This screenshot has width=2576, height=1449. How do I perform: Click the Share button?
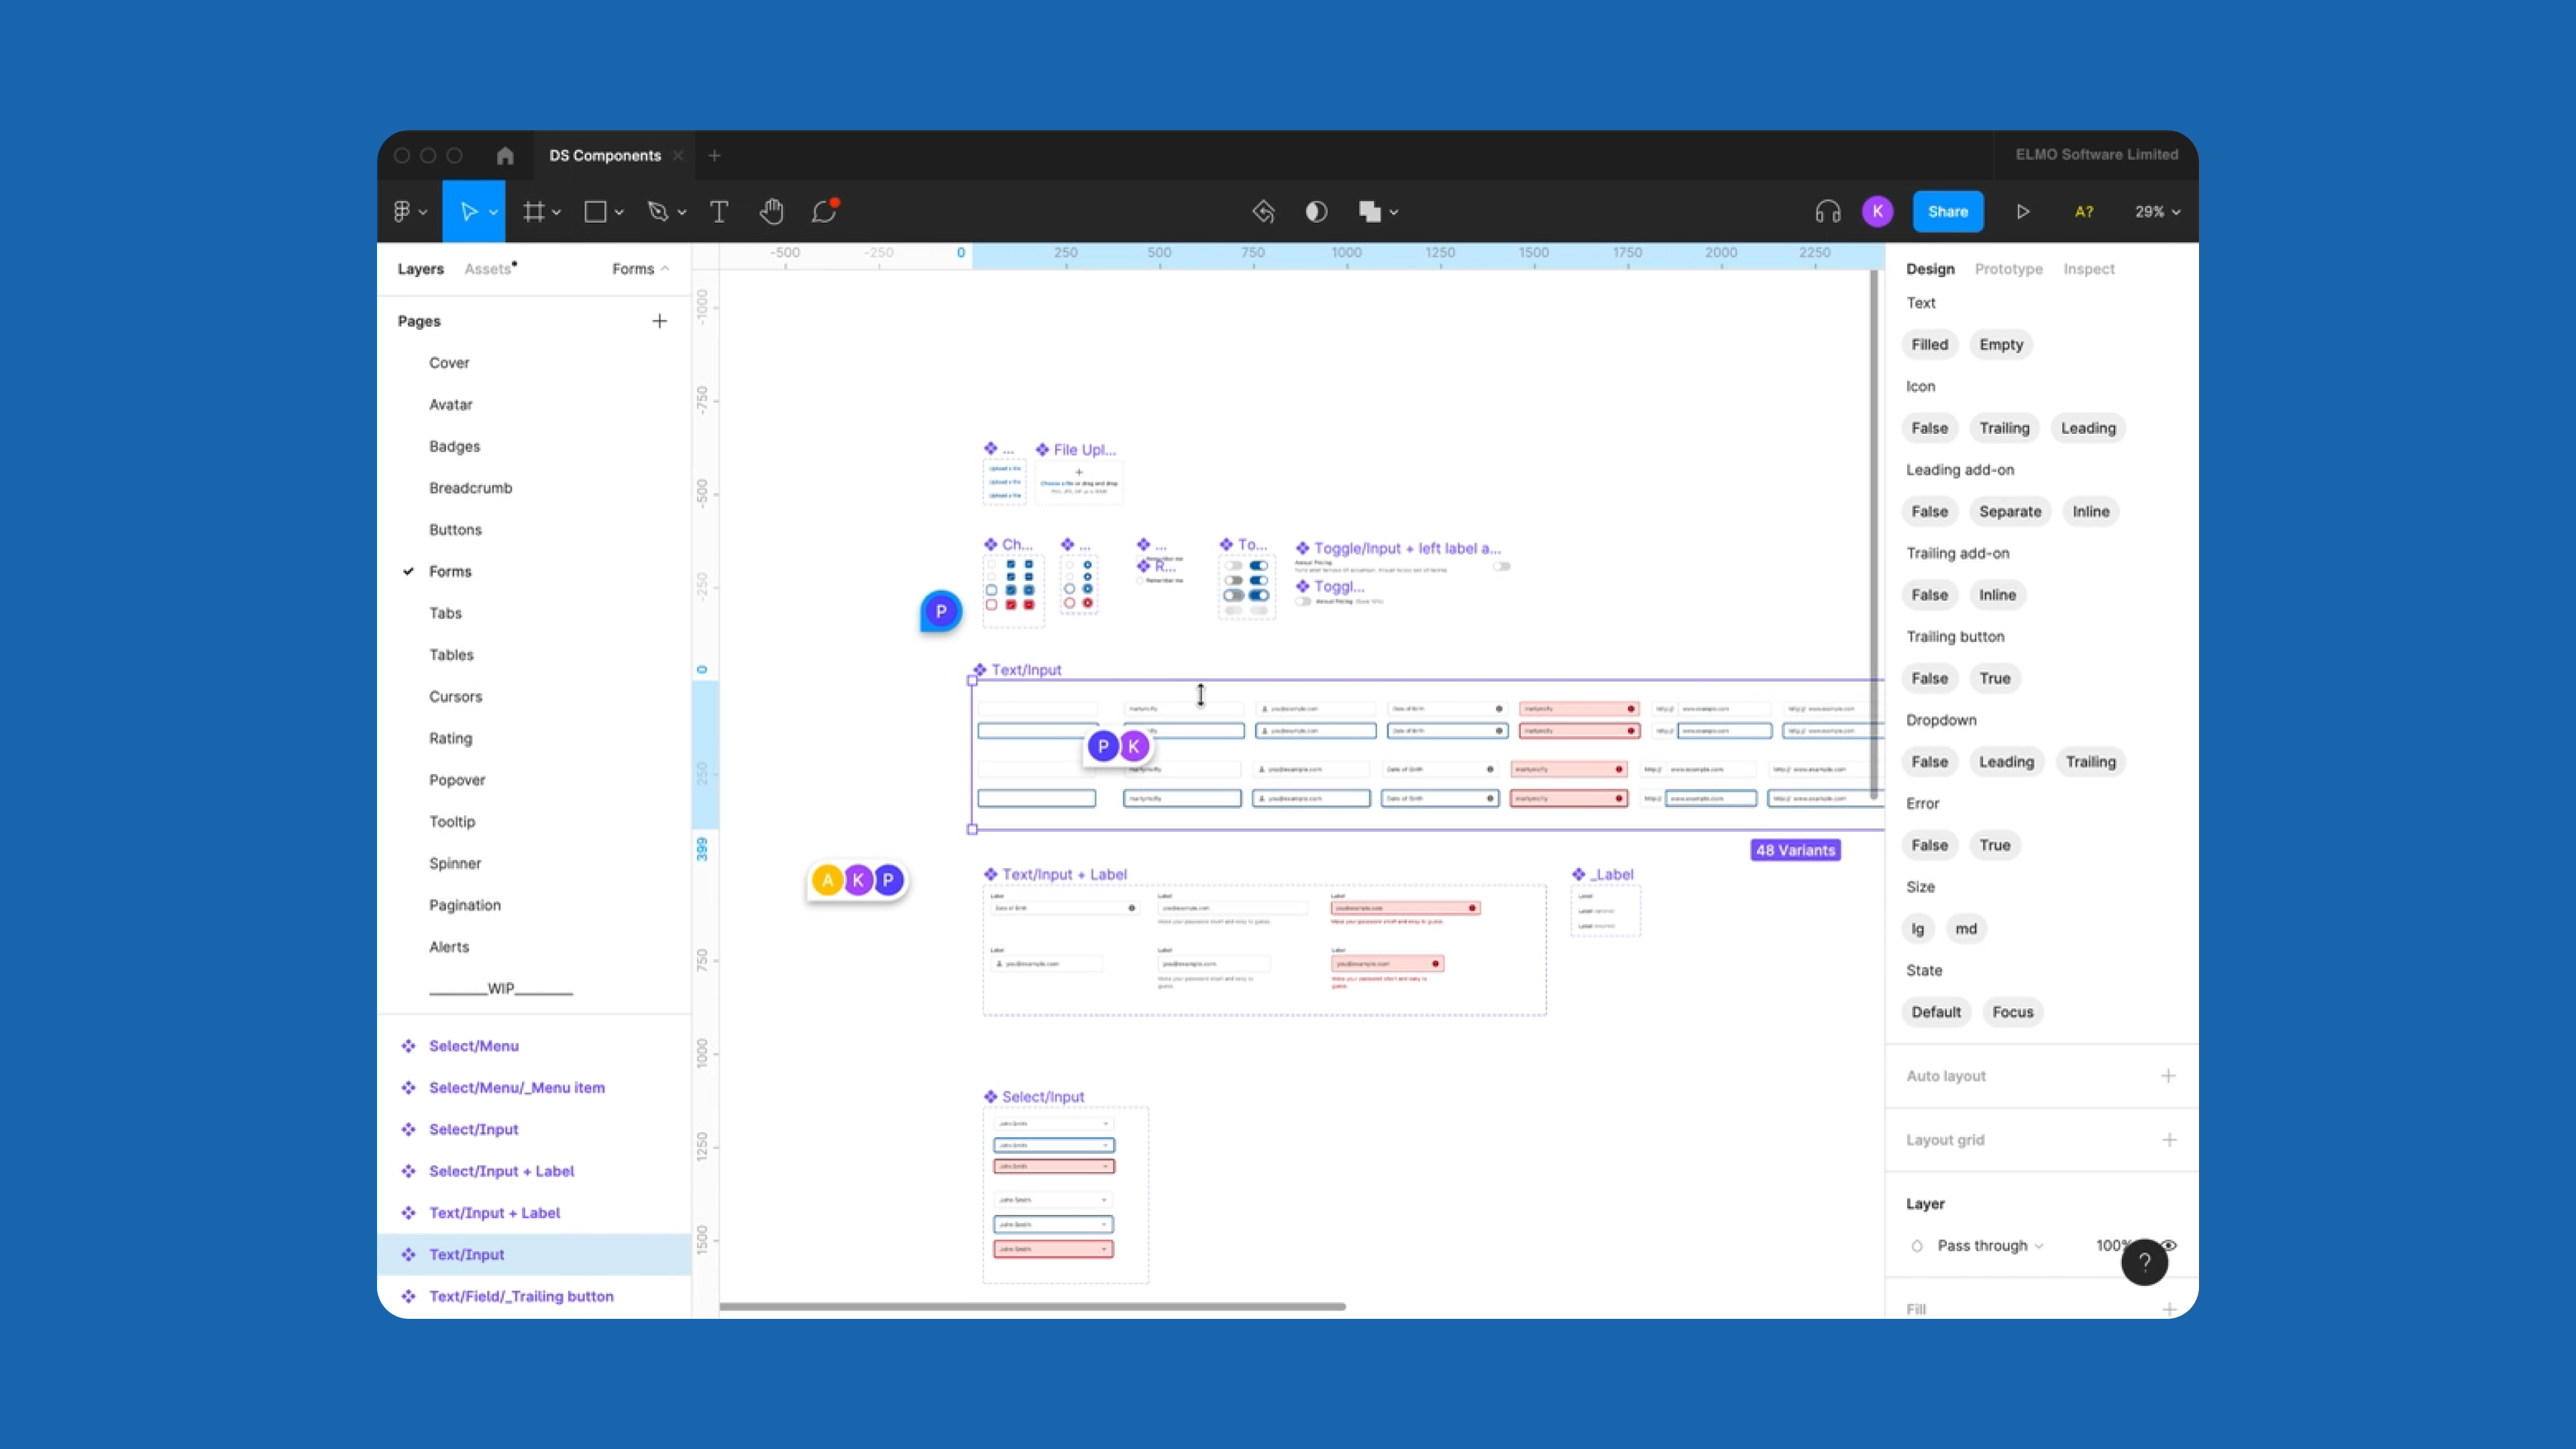pyautogui.click(x=1948, y=211)
